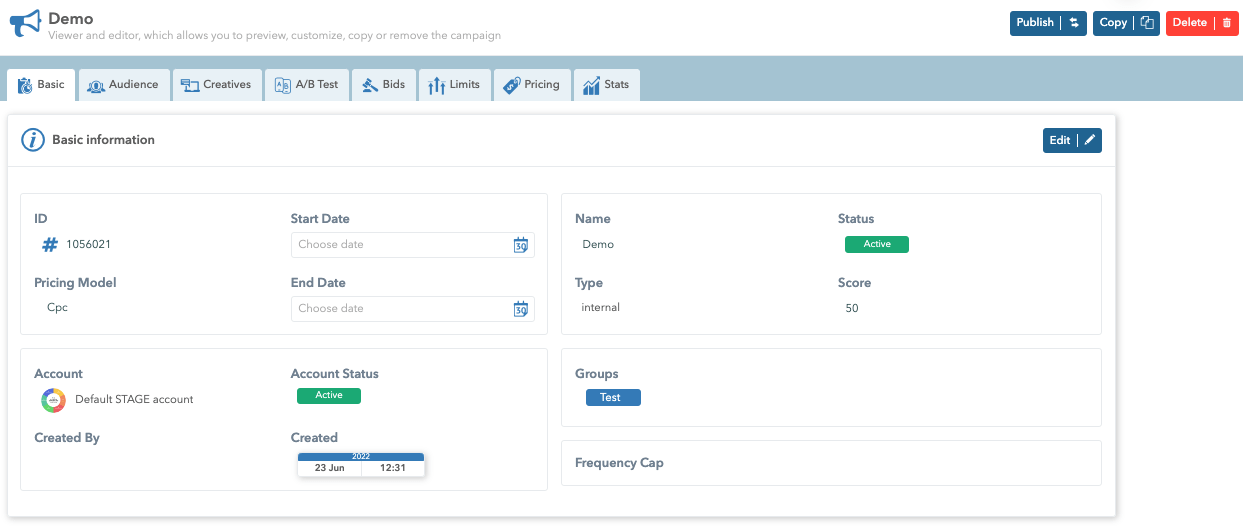Click the trash icon on the Delete button

[x=1227, y=23]
